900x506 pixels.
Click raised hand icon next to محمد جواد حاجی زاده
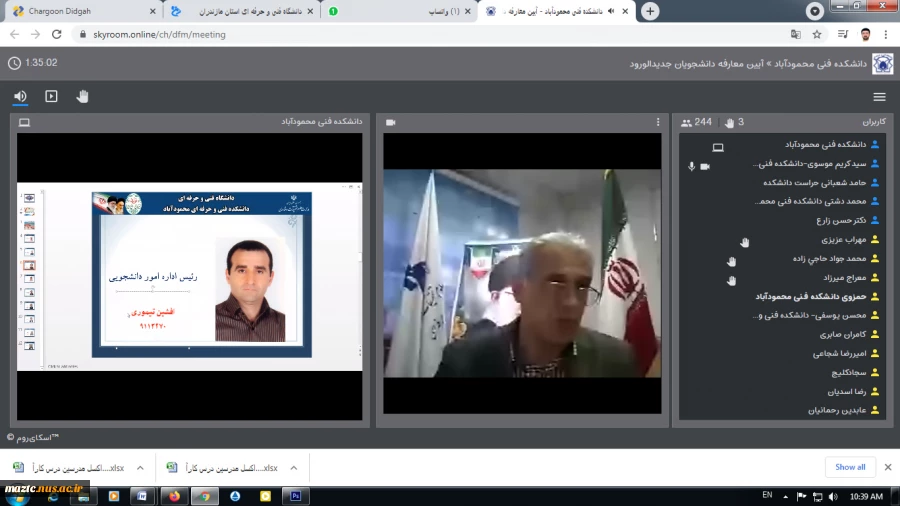[x=731, y=262]
